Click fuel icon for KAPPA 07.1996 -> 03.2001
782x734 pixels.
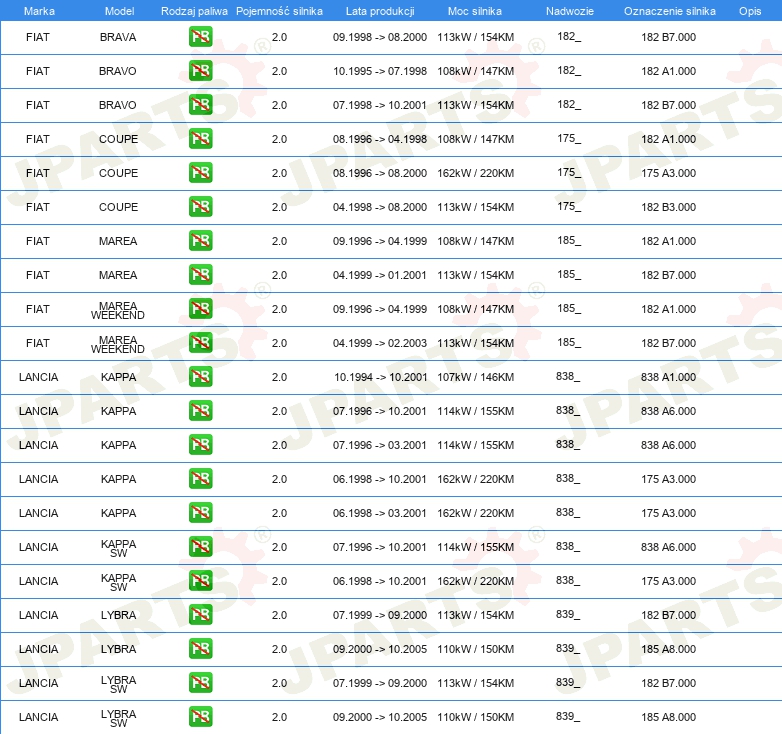tap(200, 445)
